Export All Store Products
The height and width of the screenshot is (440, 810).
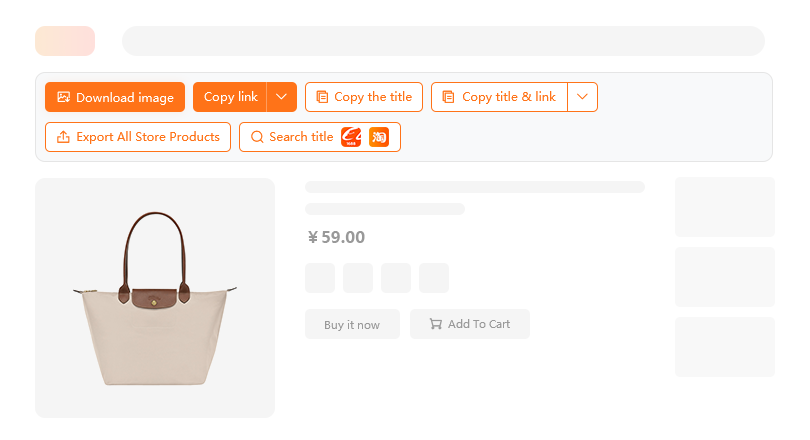138,137
